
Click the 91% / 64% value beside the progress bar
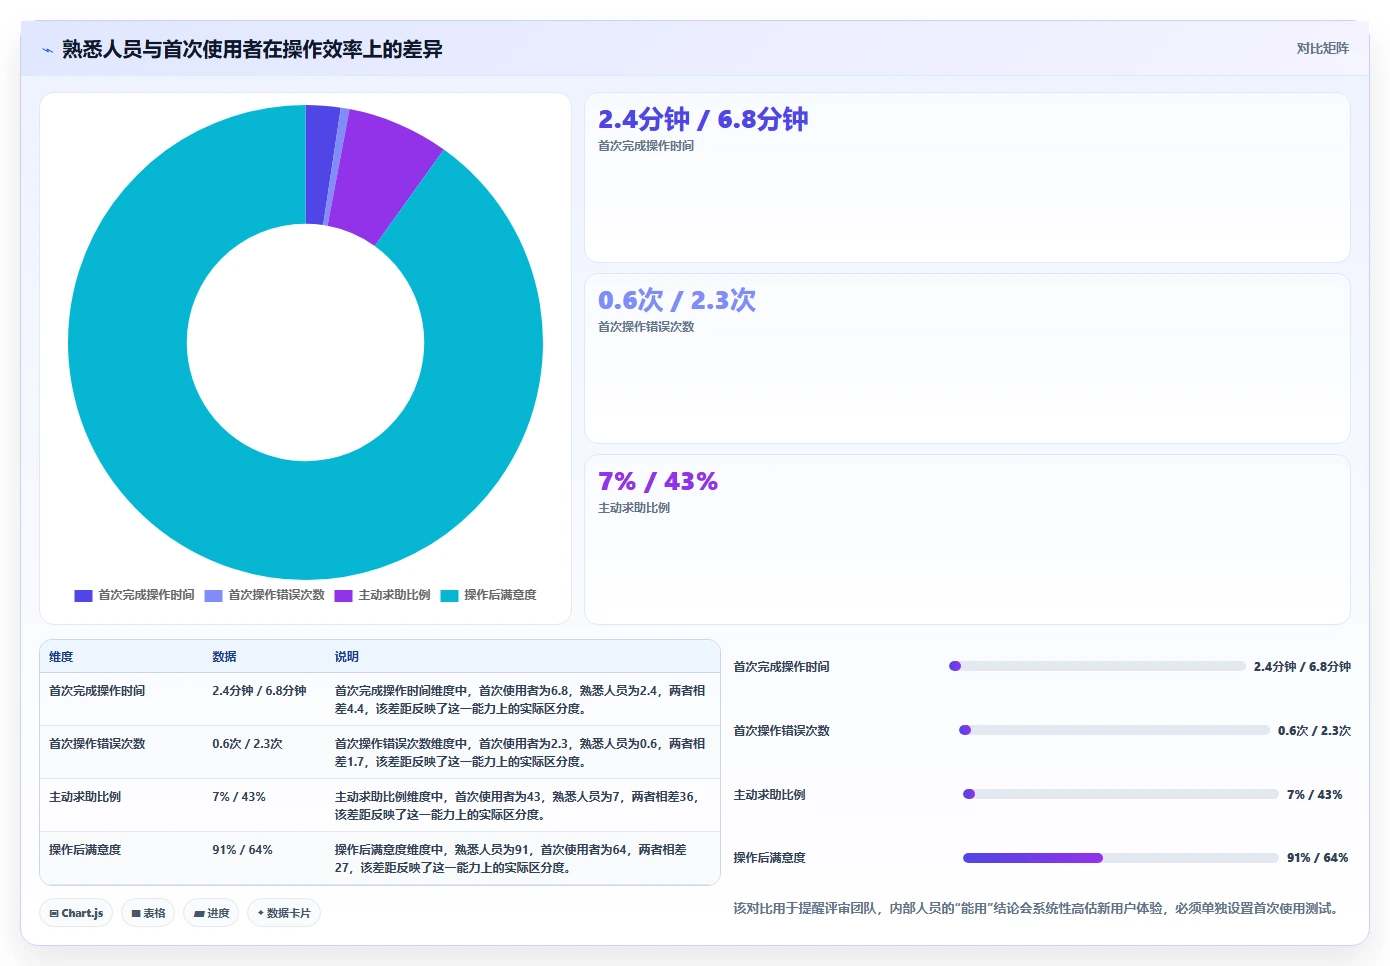click(1318, 858)
